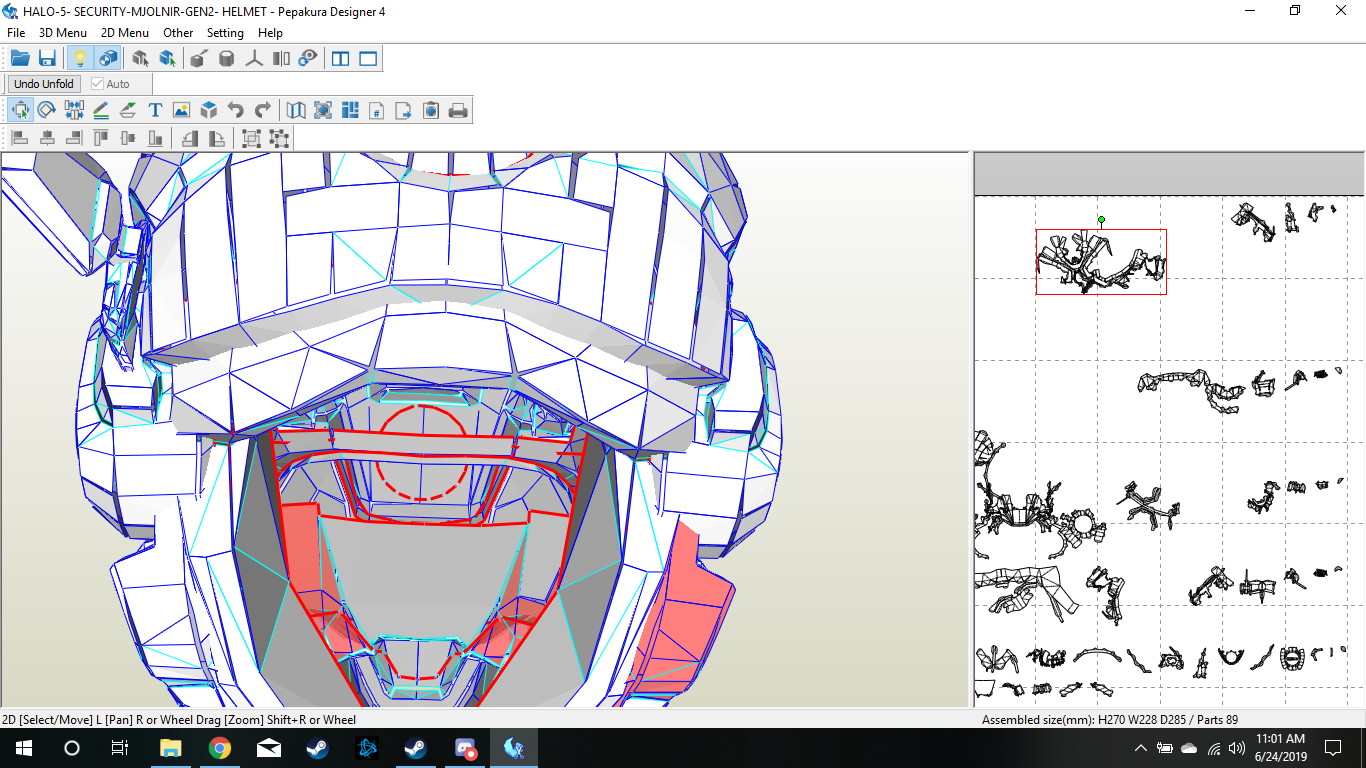The image size is (1366, 768).
Task: Select the Rotate part tool
Action: pos(46,110)
